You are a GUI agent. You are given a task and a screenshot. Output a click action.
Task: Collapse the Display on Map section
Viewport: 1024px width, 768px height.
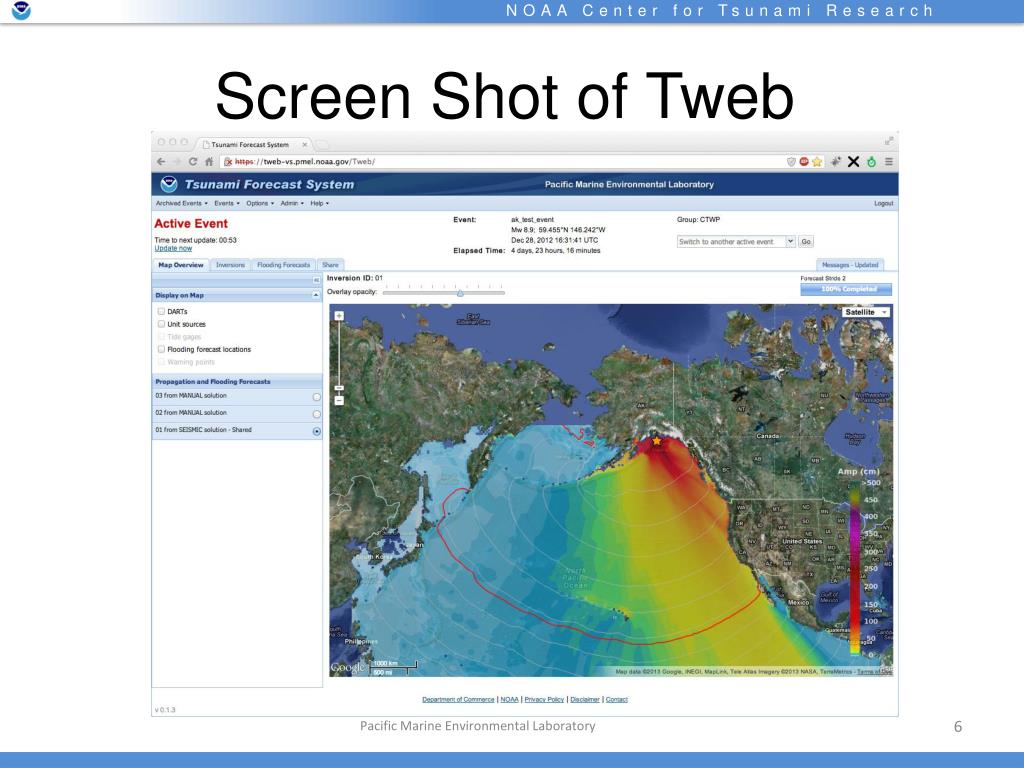(x=316, y=295)
